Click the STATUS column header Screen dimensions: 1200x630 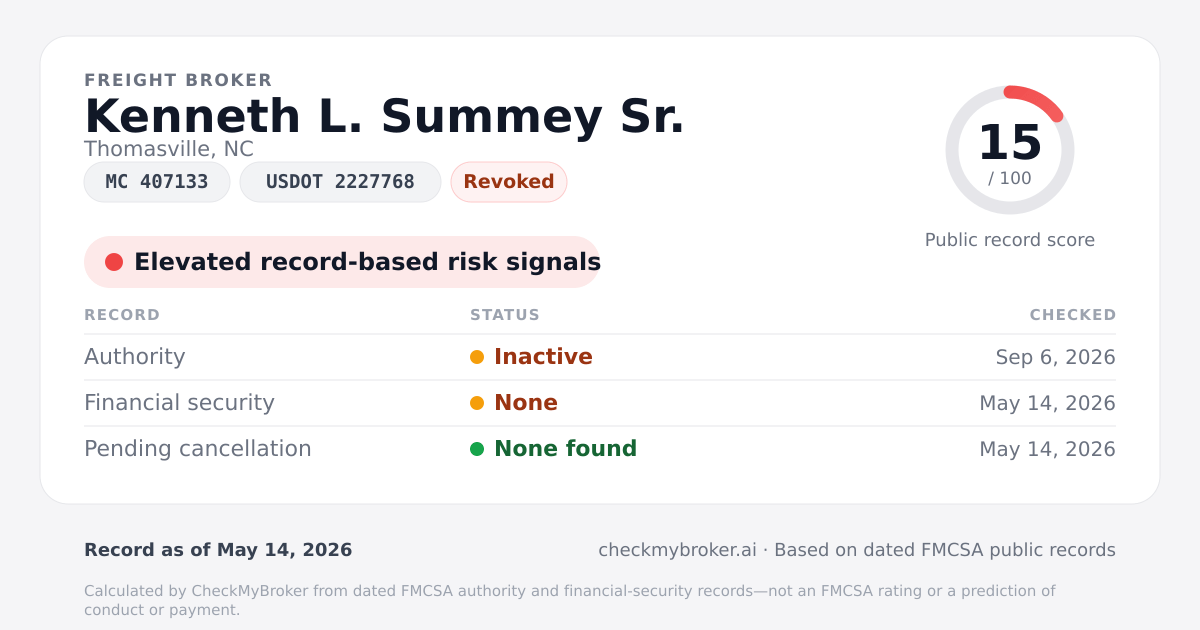[x=505, y=315]
